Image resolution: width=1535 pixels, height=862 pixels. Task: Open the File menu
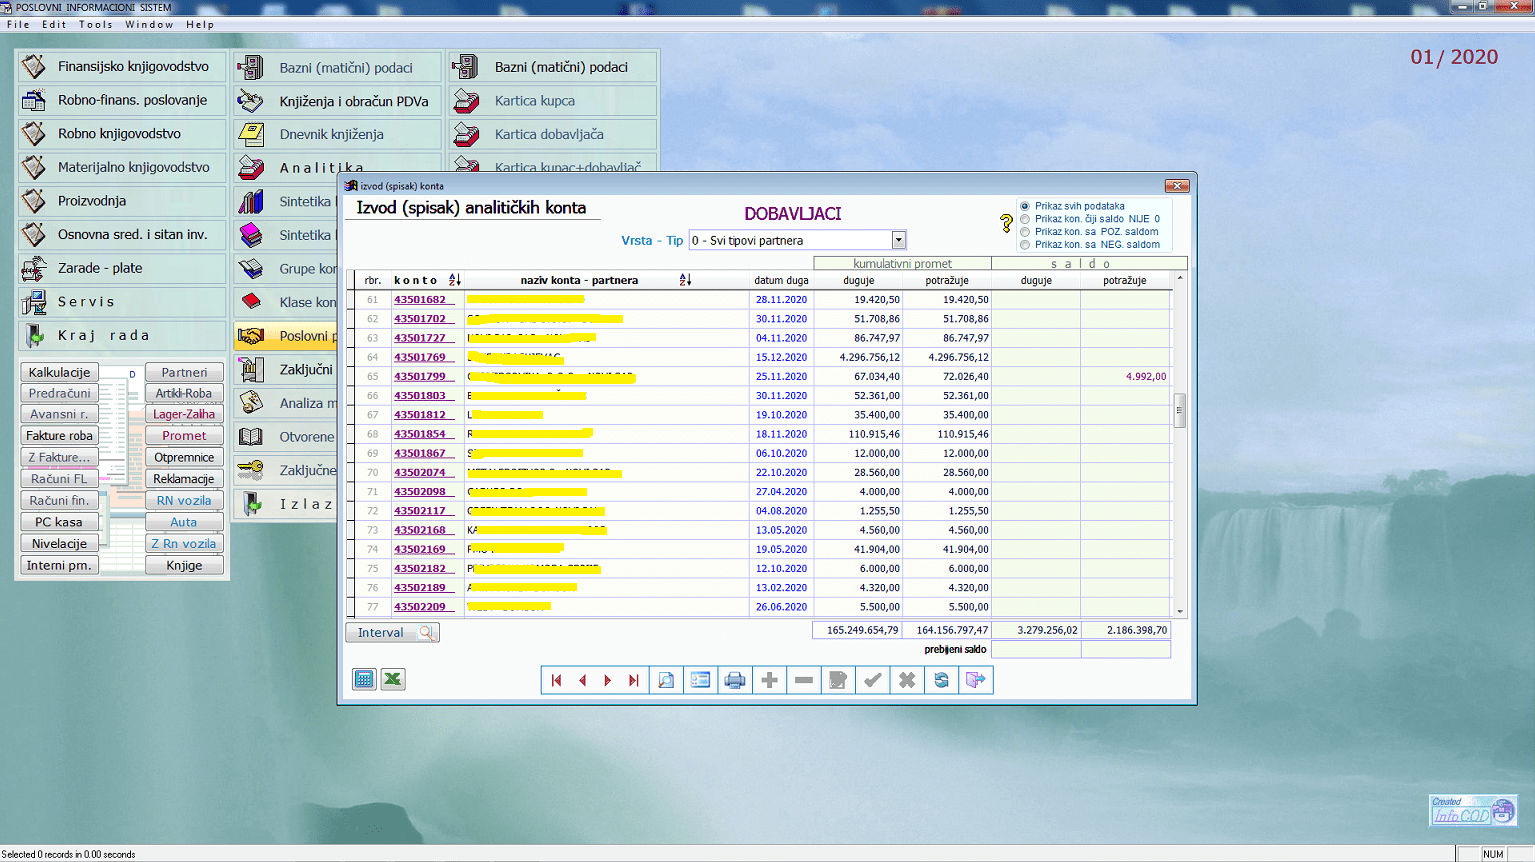18,25
